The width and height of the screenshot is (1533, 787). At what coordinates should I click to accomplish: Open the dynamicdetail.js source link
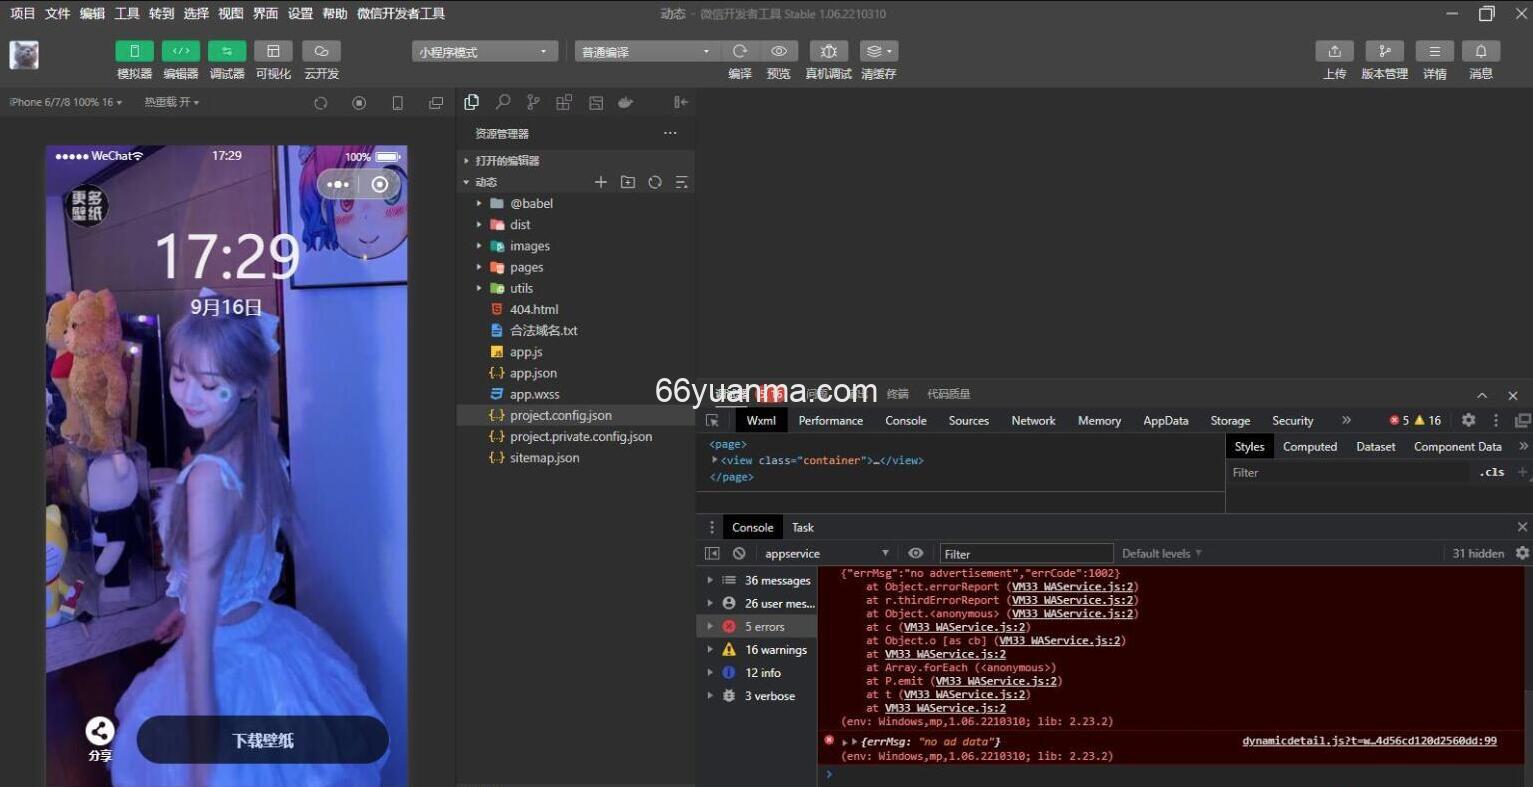click(x=1369, y=741)
